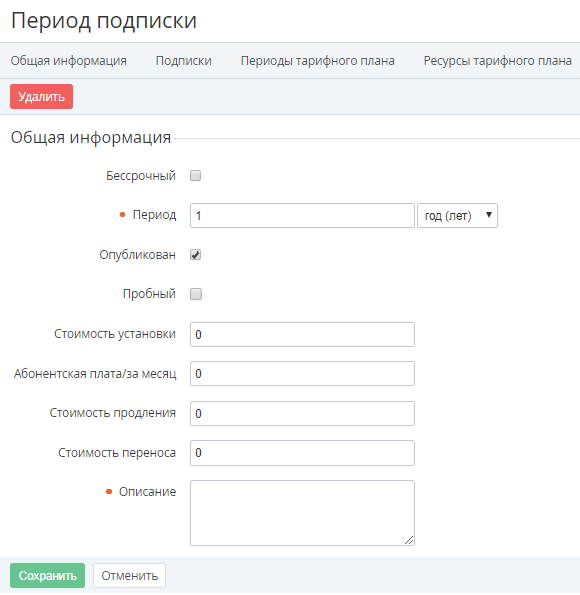This screenshot has width=580, height=595.
Task: Click the Описание textarea resize grip
Action: (x=409, y=540)
